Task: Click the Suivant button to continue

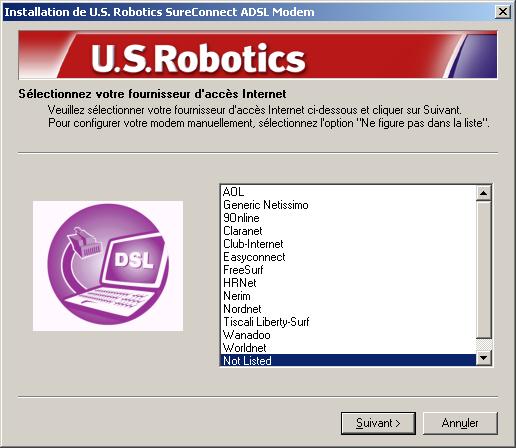Action: pos(378,423)
